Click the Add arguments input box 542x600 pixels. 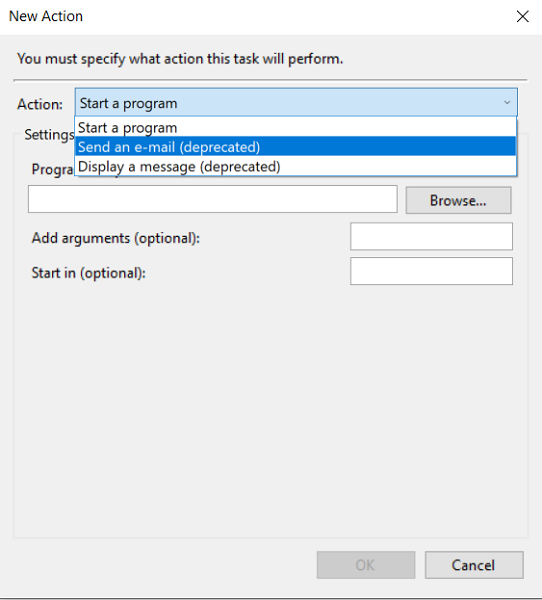pyautogui.click(x=431, y=236)
